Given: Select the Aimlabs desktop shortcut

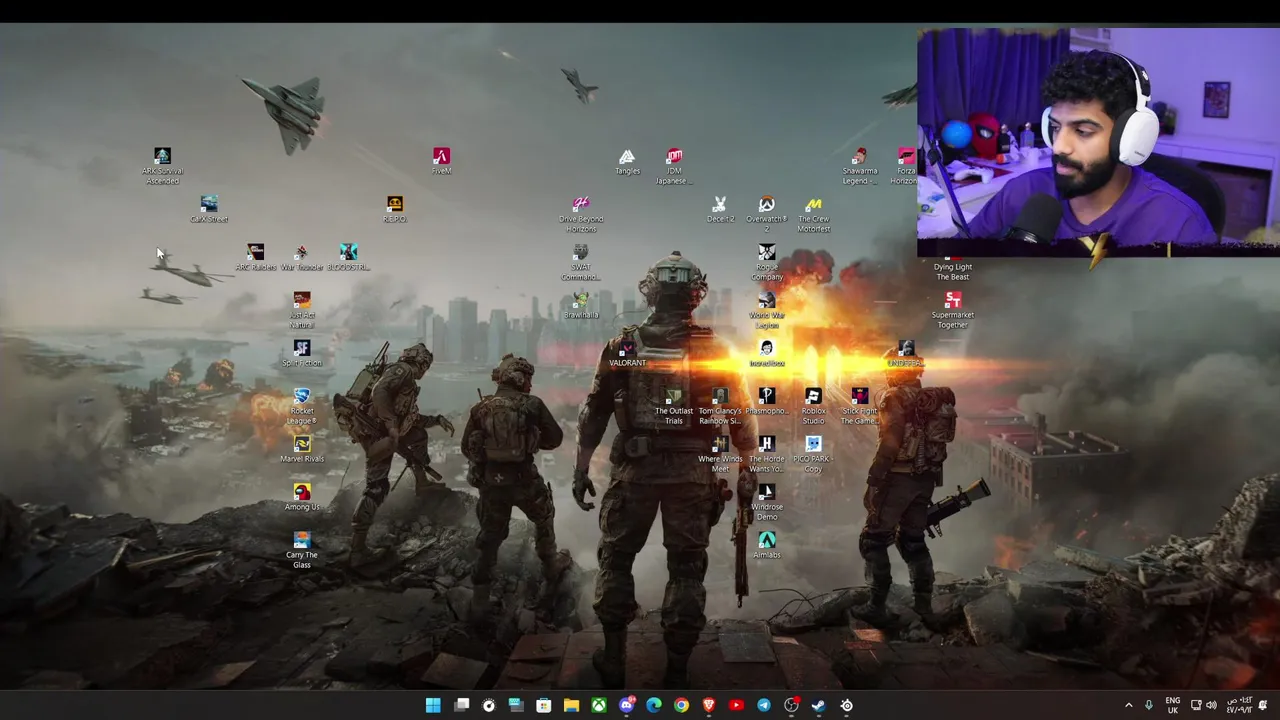Looking at the screenshot, I should point(767,545).
